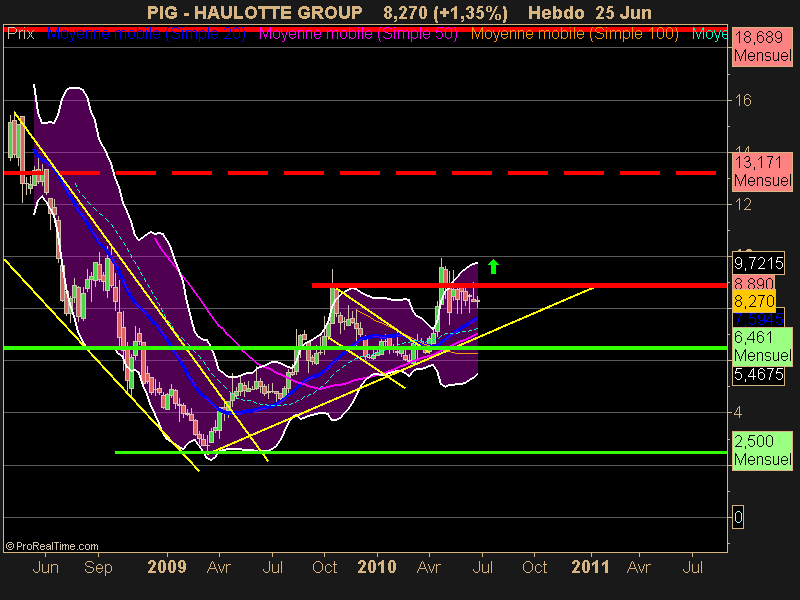The width and height of the screenshot is (800, 600).
Task: Click the Prix legend label
Action: [x=20, y=34]
